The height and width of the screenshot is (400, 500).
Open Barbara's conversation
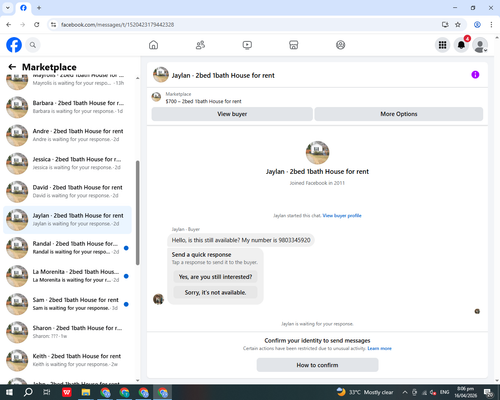click(x=67, y=107)
